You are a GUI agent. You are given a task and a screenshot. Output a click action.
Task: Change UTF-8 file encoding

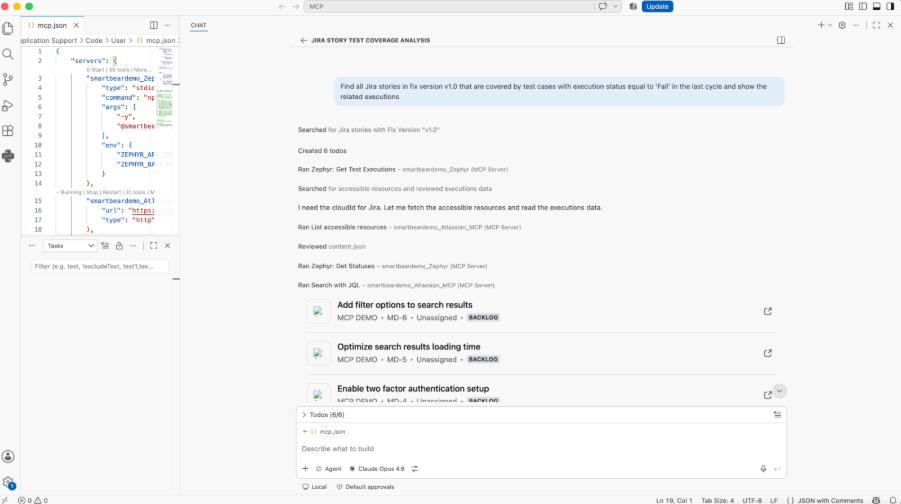point(752,501)
